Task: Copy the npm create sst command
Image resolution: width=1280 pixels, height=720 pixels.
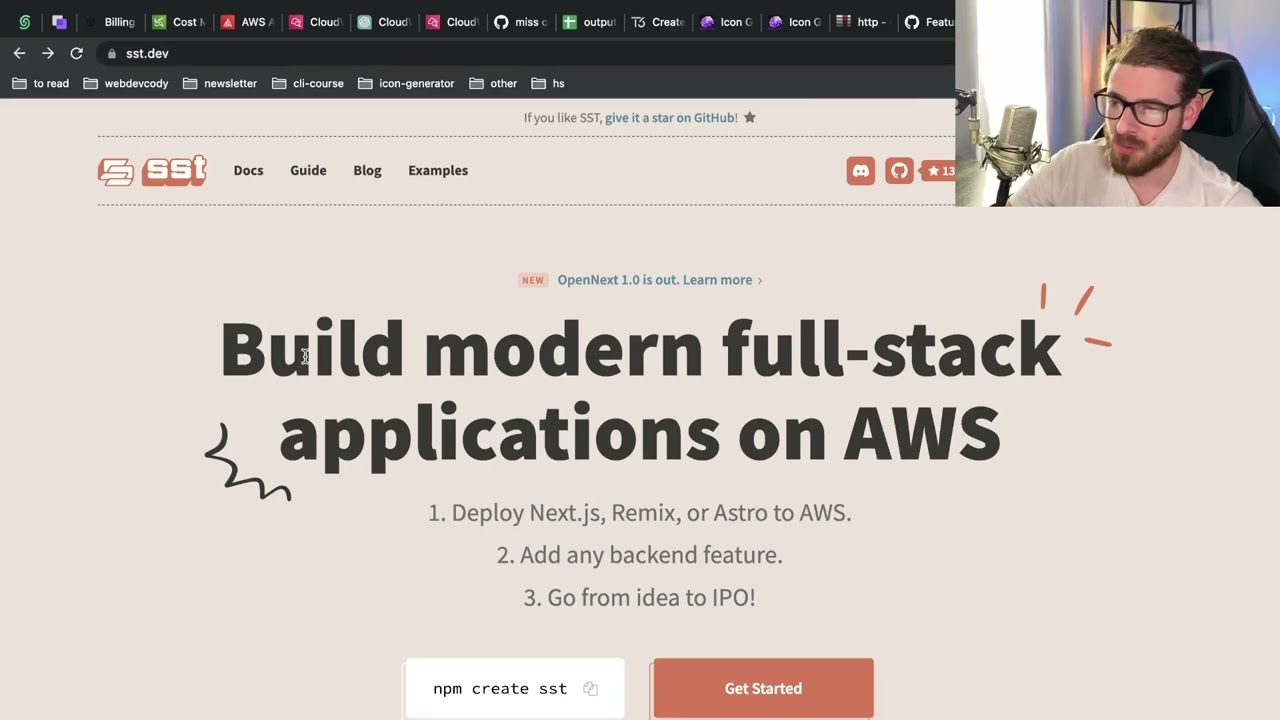Action: 590,688
